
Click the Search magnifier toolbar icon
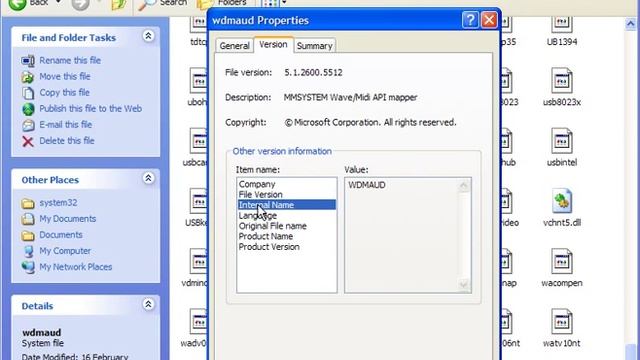coord(146,4)
